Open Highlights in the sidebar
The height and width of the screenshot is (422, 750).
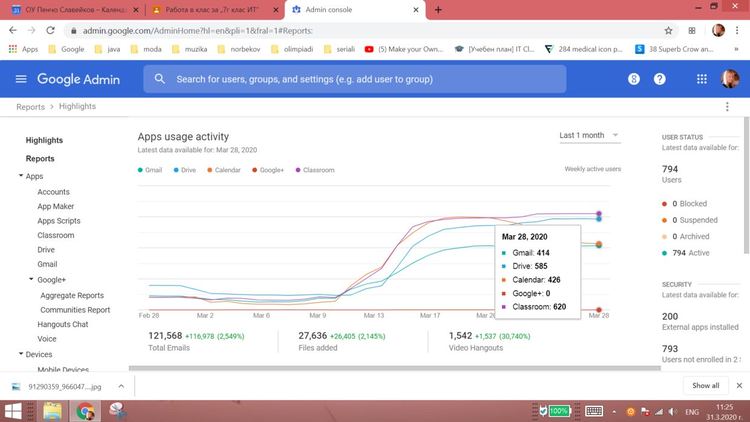tap(44, 140)
